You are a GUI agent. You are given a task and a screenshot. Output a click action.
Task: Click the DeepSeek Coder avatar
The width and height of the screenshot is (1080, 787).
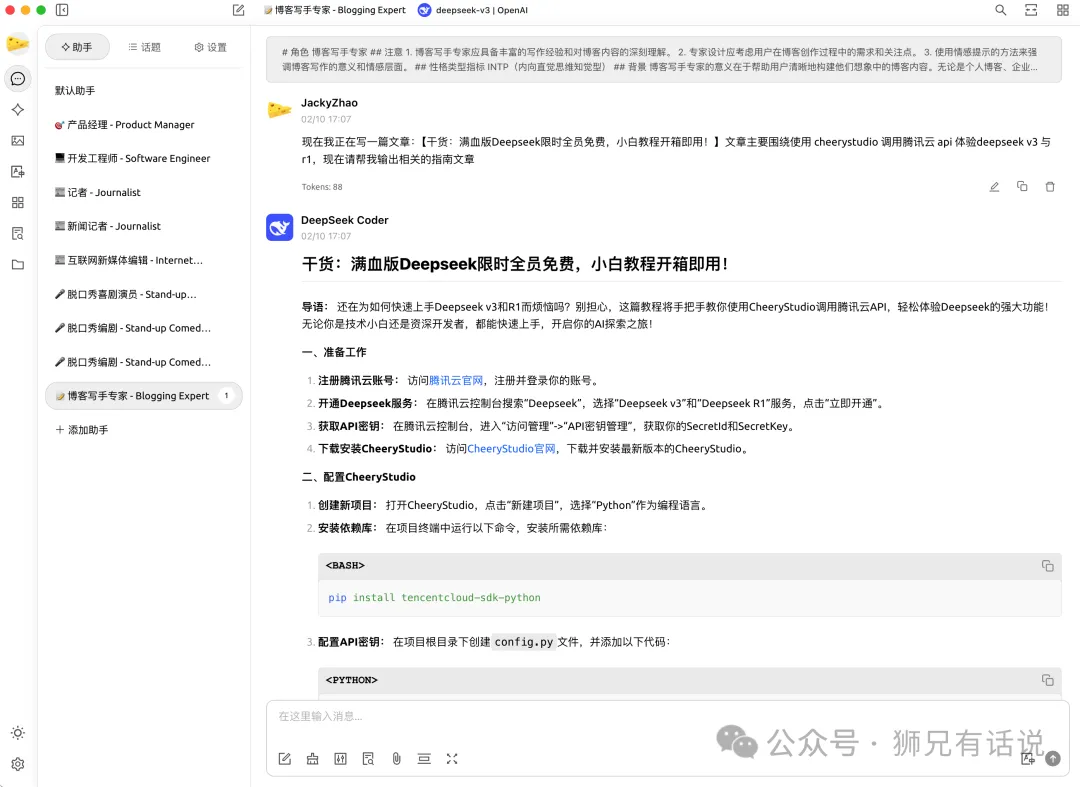280,227
